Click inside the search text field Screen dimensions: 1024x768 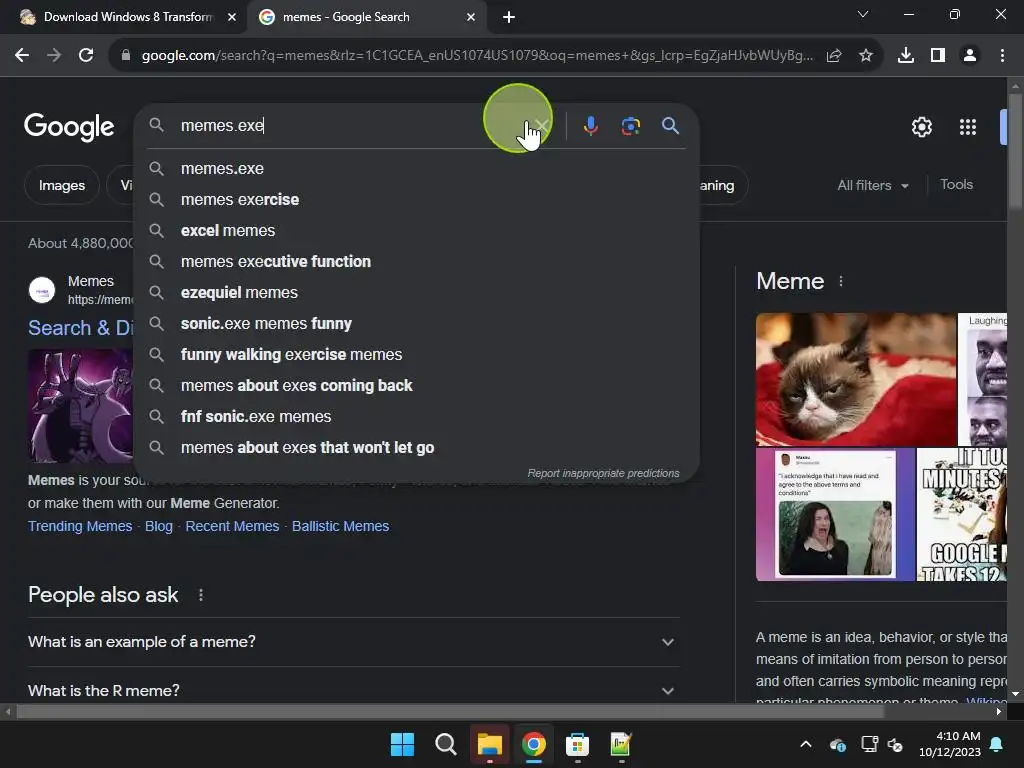(x=353, y=125)
